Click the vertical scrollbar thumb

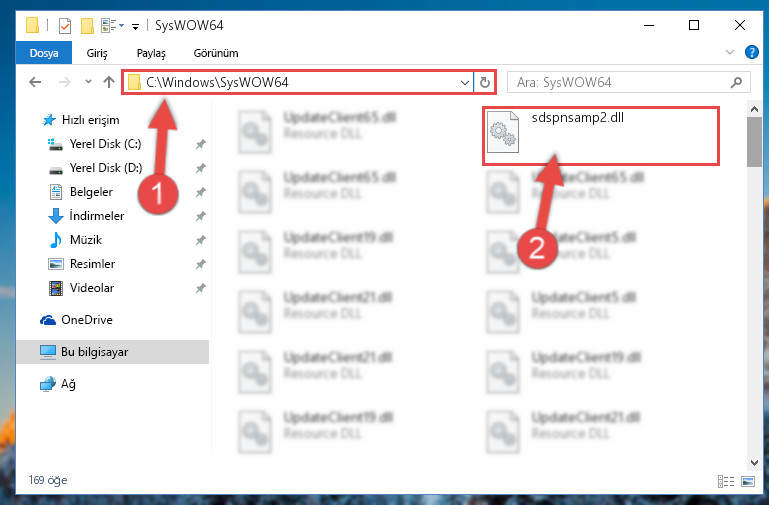point(754,142)
